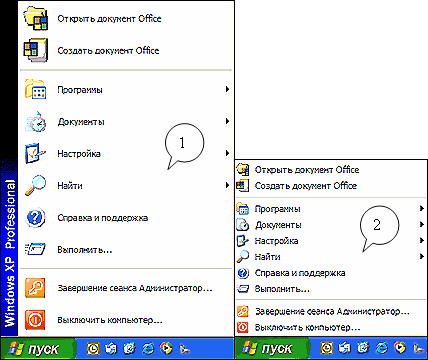The height and width of the screenshot is (360, 428).
Task: Expand Настройка submenu arrow in small-icon menu
Action: pyautogui.click(x=422, y=240)
